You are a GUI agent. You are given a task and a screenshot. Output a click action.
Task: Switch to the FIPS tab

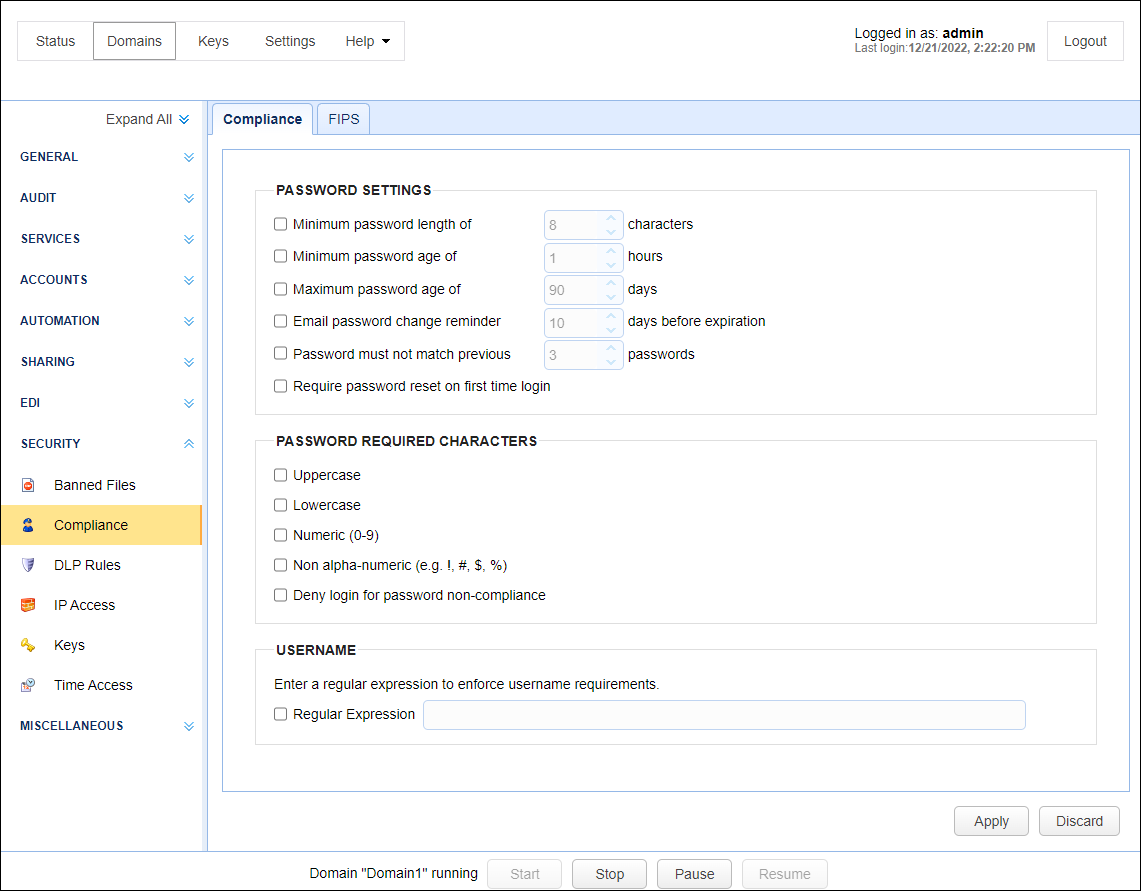(343, 119)
